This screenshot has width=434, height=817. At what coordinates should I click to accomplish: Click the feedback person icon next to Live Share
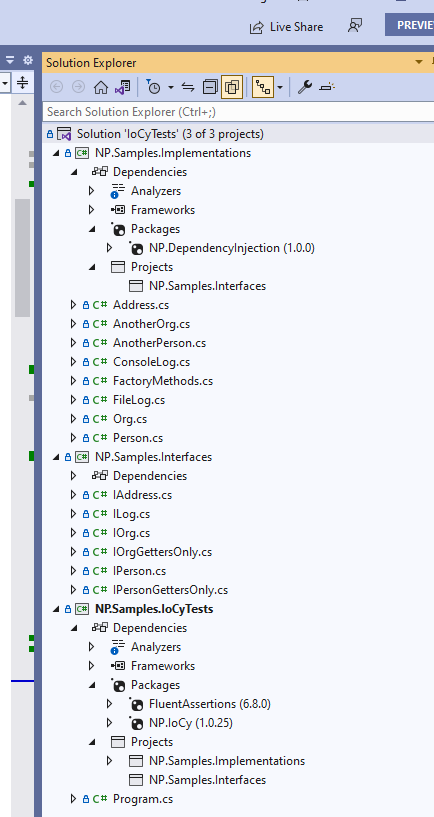click(x=355, y=26)
